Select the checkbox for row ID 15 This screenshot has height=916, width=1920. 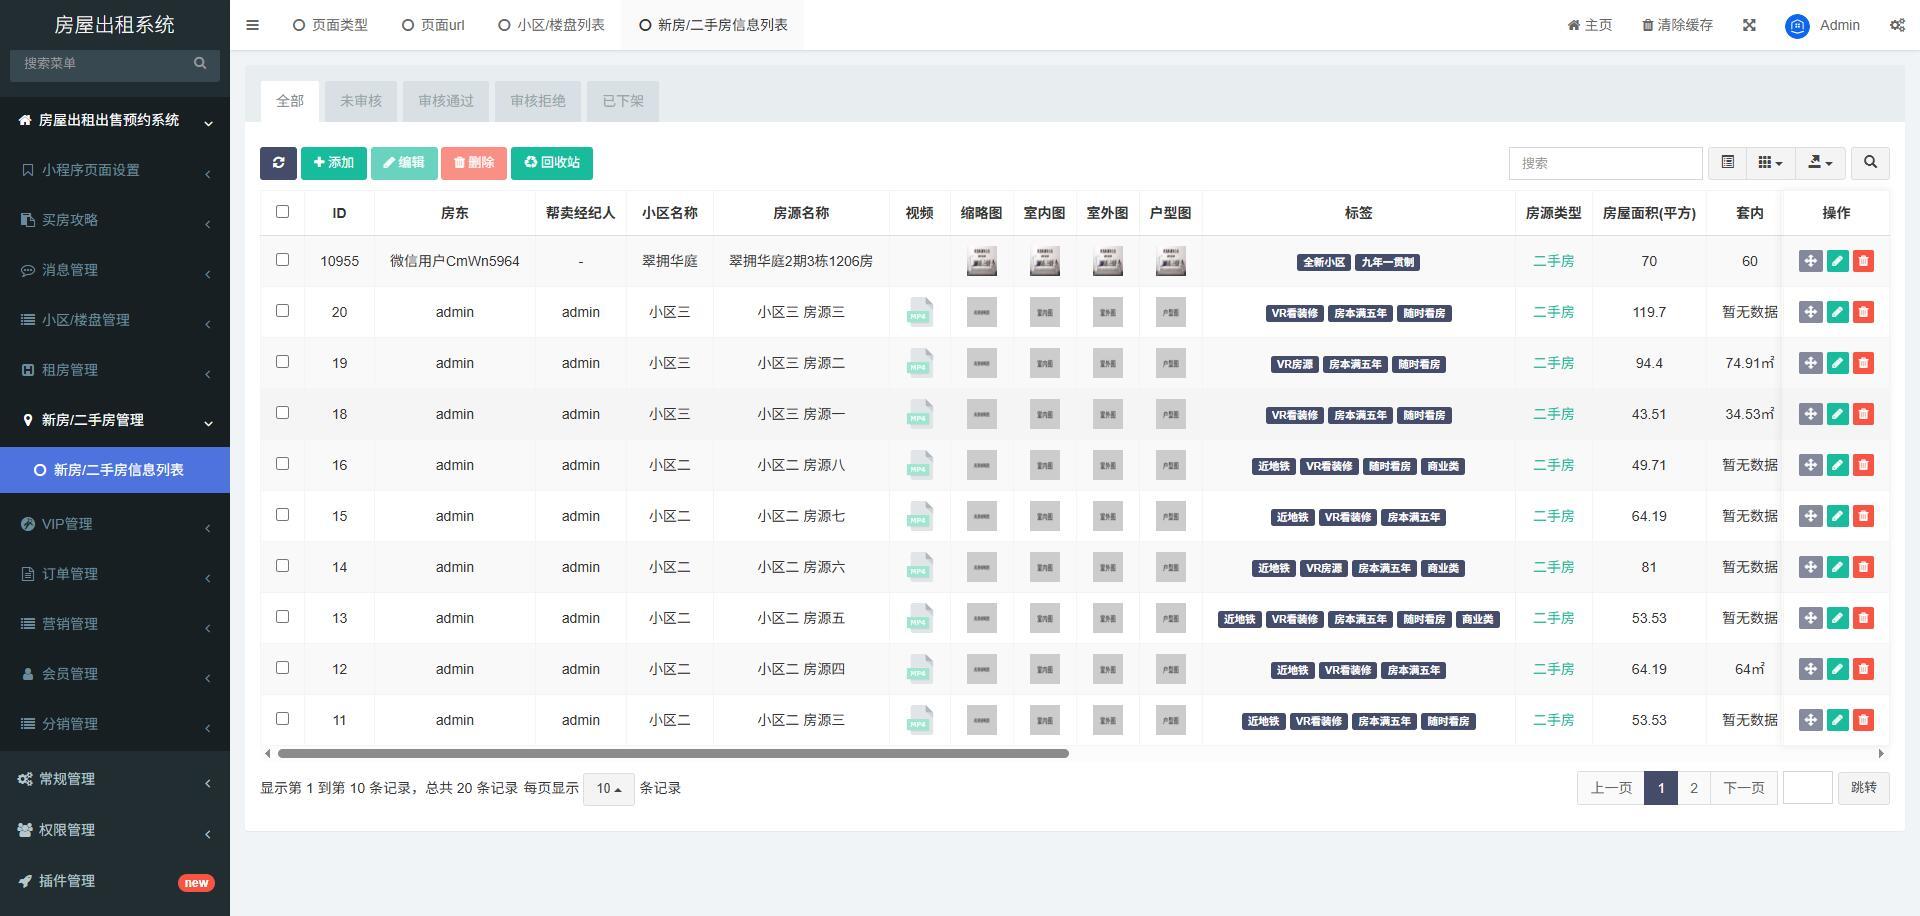pyautogui.click(x=282, y=515)
